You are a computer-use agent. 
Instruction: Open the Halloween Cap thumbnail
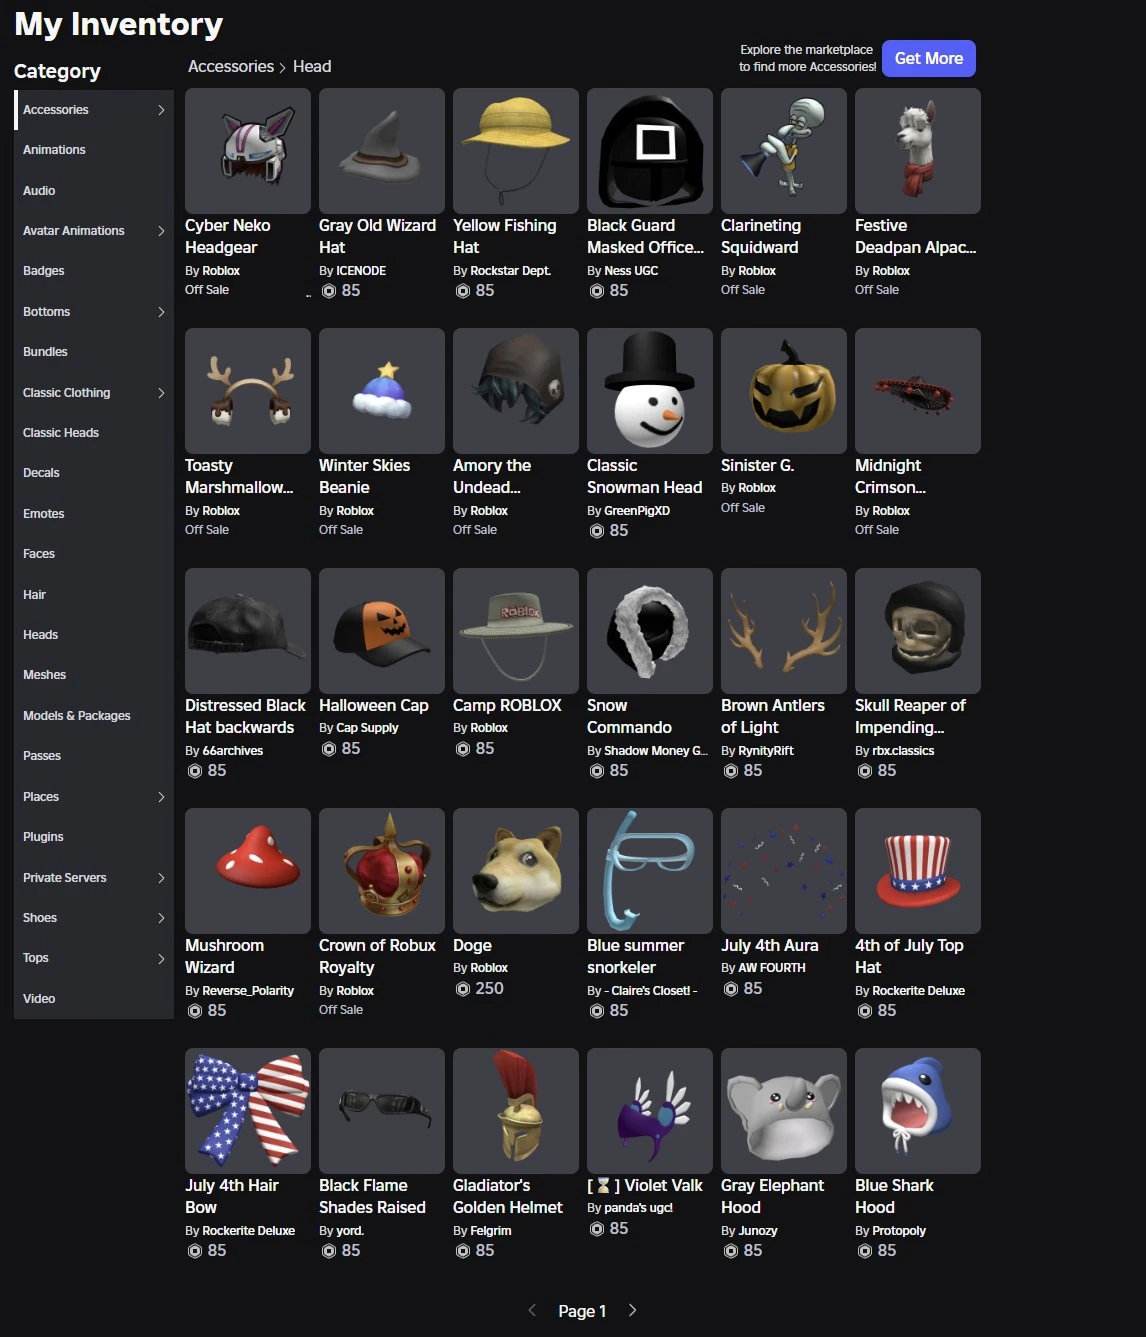click(x=382, y=631)
